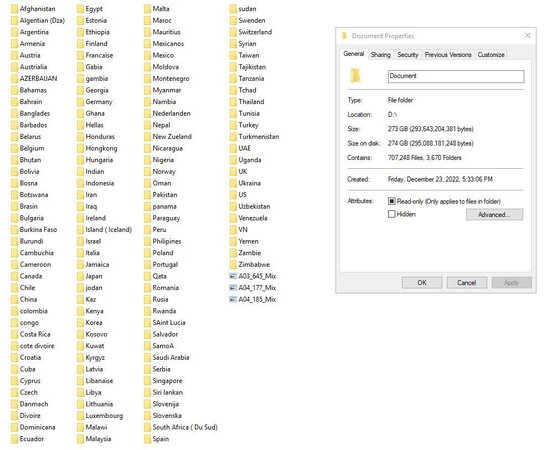
Task: Click the Island ( Iceland) folder icon
Action: (x=80, y=230)
